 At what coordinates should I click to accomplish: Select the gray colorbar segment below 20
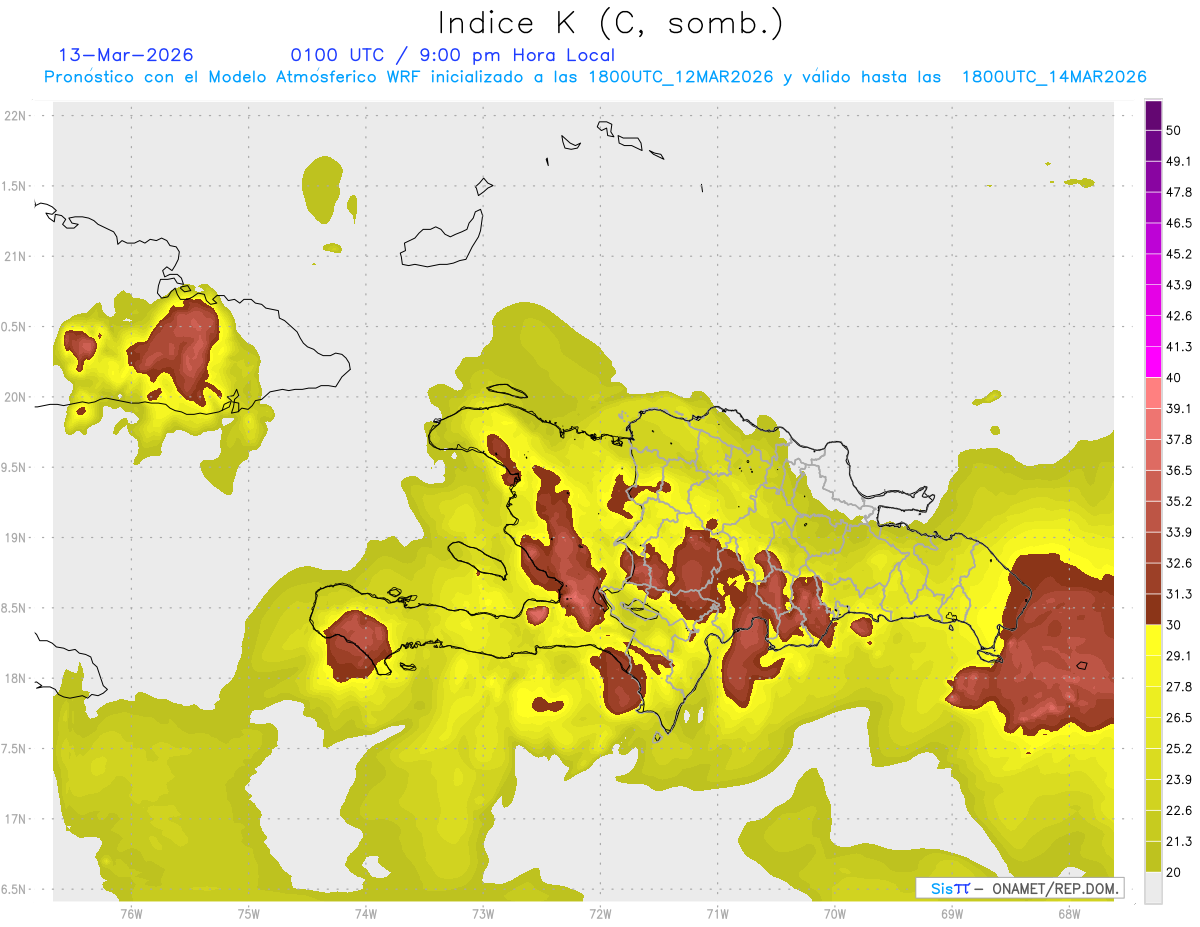tap(1154, 888)
